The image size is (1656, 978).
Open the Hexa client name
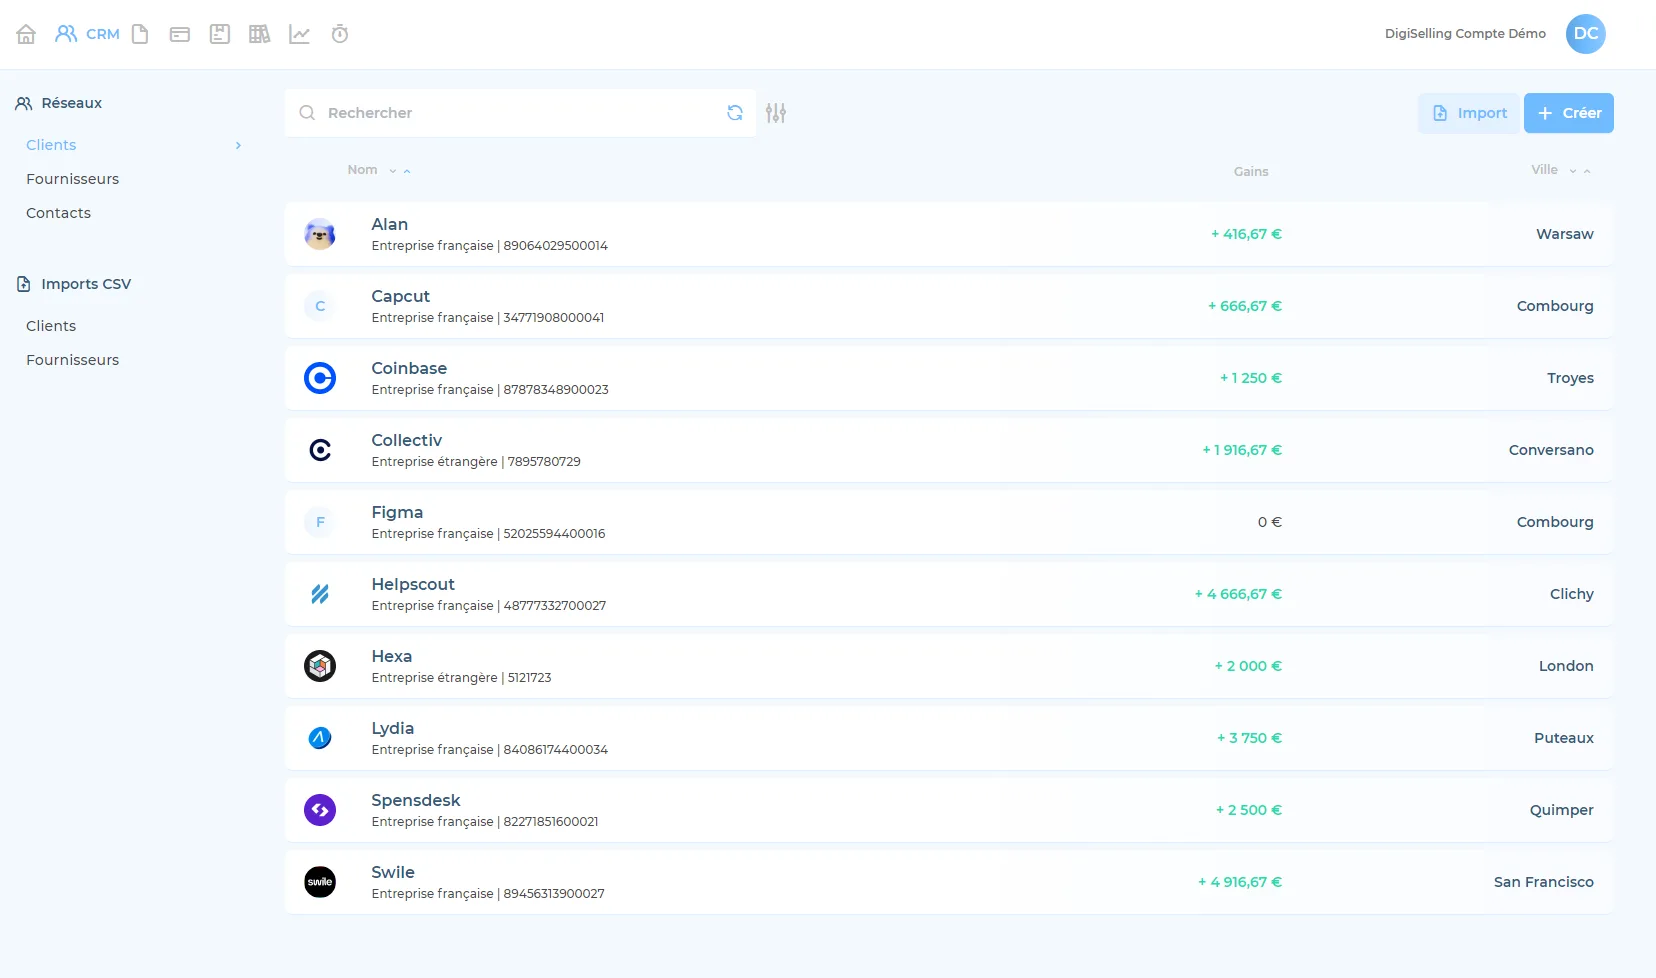[x=391, y=657]
